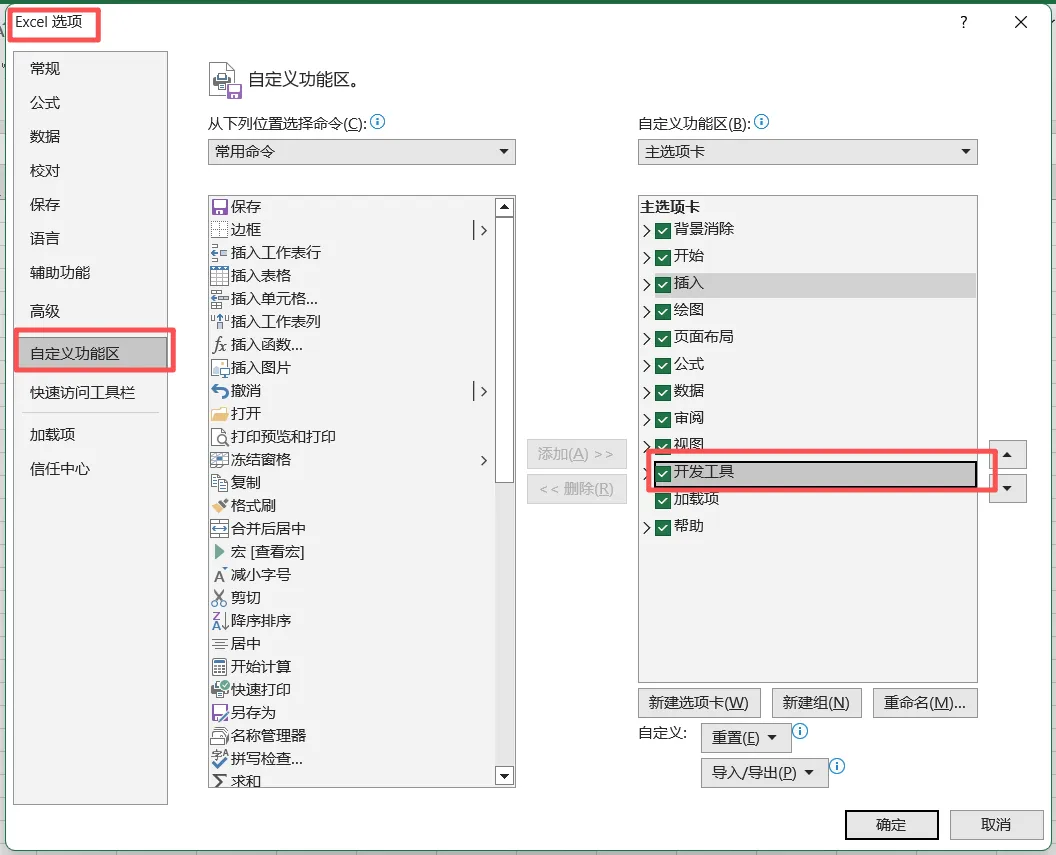
Task: Select the Copy (复制) icon
Action: [x=220, y=482]
